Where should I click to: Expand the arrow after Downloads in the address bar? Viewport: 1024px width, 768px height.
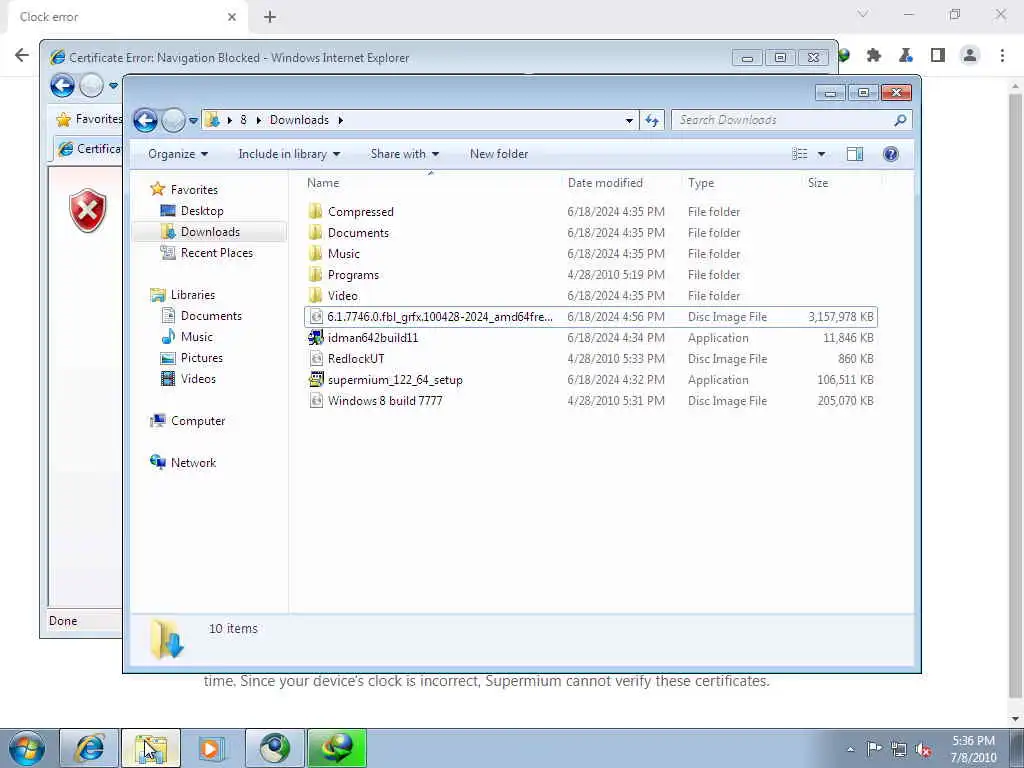(340, 120)
